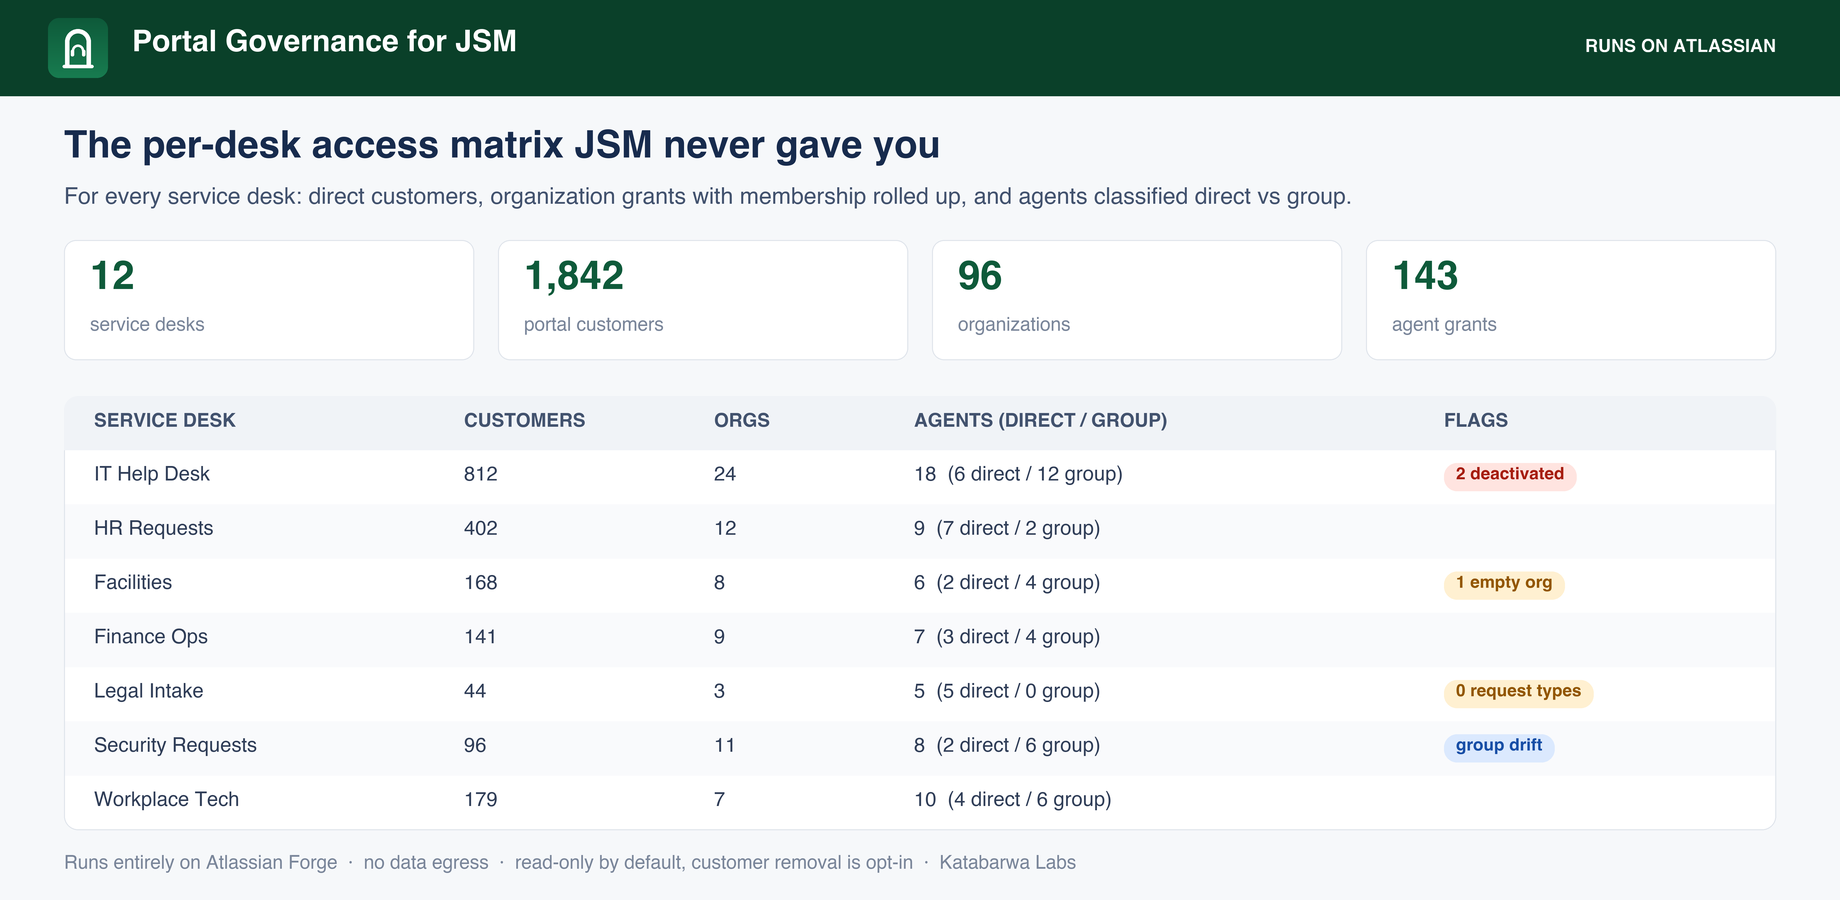Click the ORGS column header
Viewport: 1840px width, 900px height.
coord(742,420)
